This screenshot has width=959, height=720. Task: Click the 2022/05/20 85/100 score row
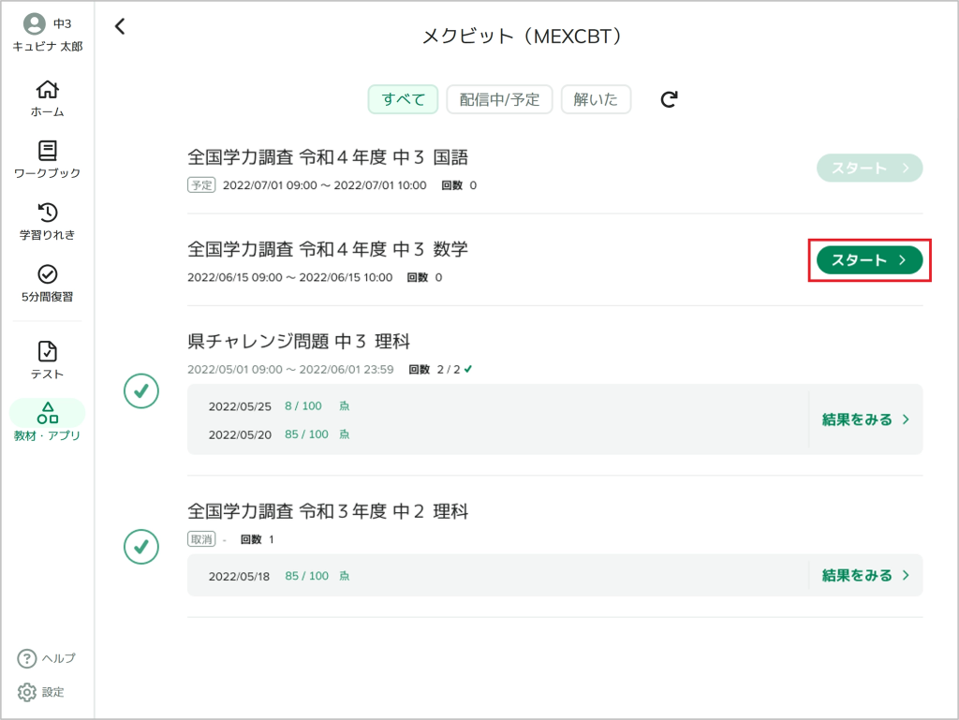[279, 434]
